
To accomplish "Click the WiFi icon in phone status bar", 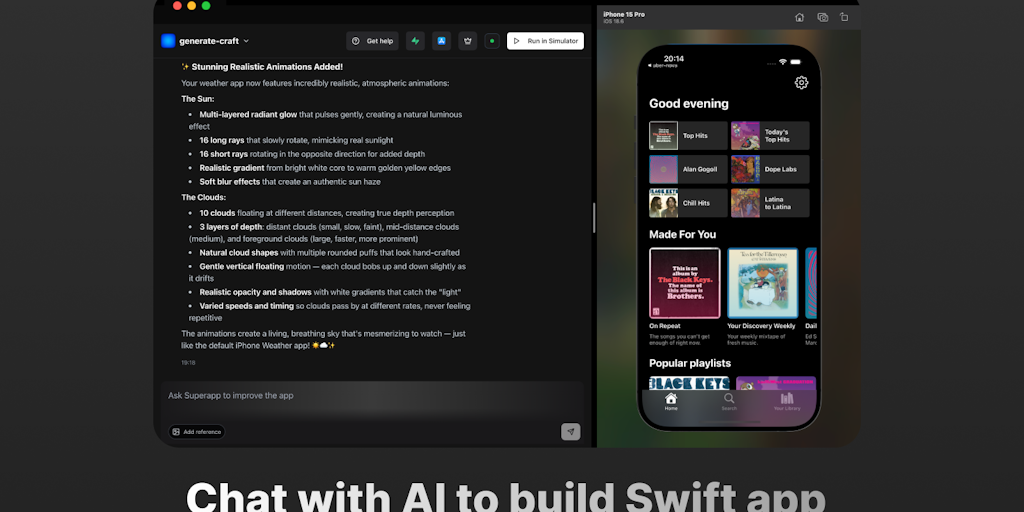I will (782, 61).
